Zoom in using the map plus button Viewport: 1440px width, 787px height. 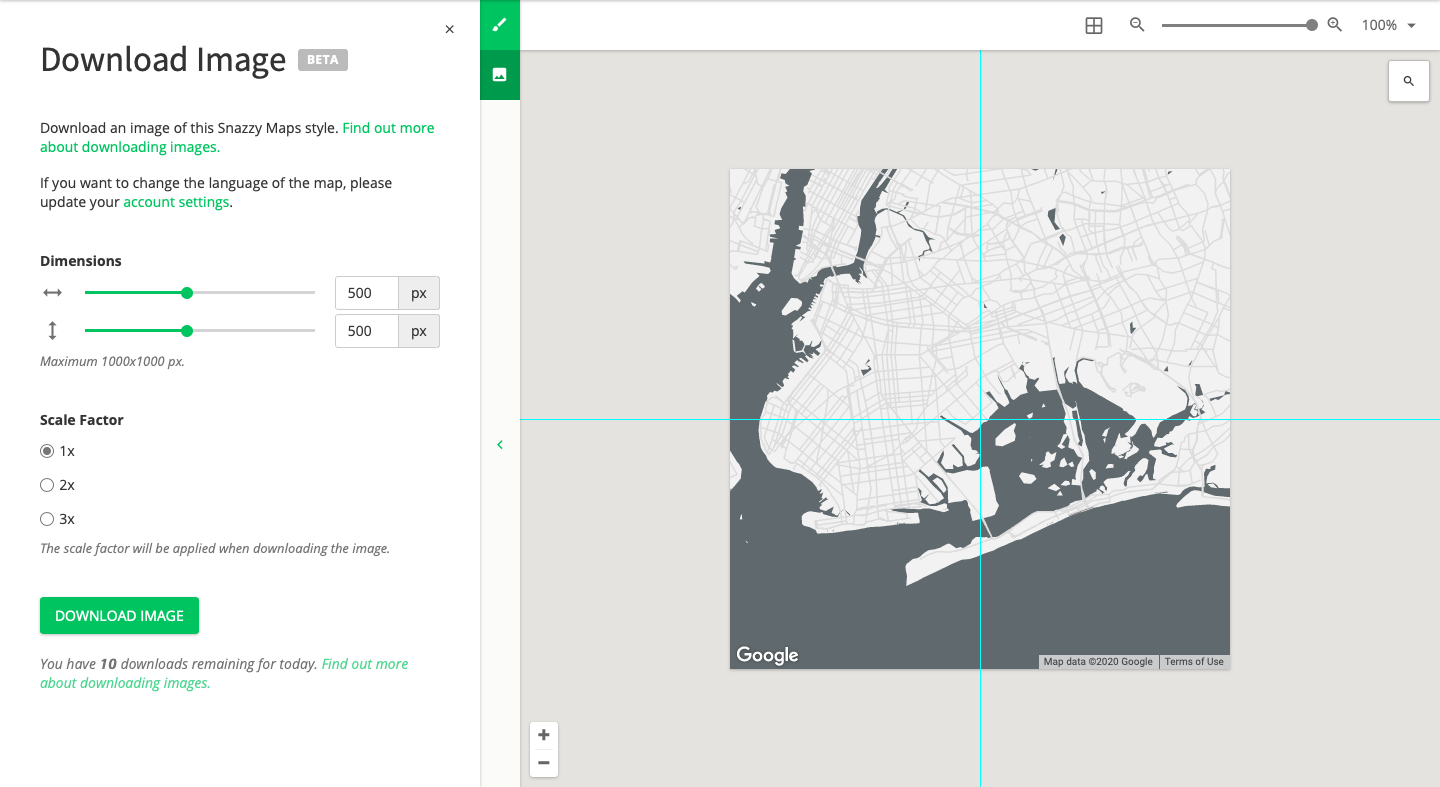tap(544, 734)
